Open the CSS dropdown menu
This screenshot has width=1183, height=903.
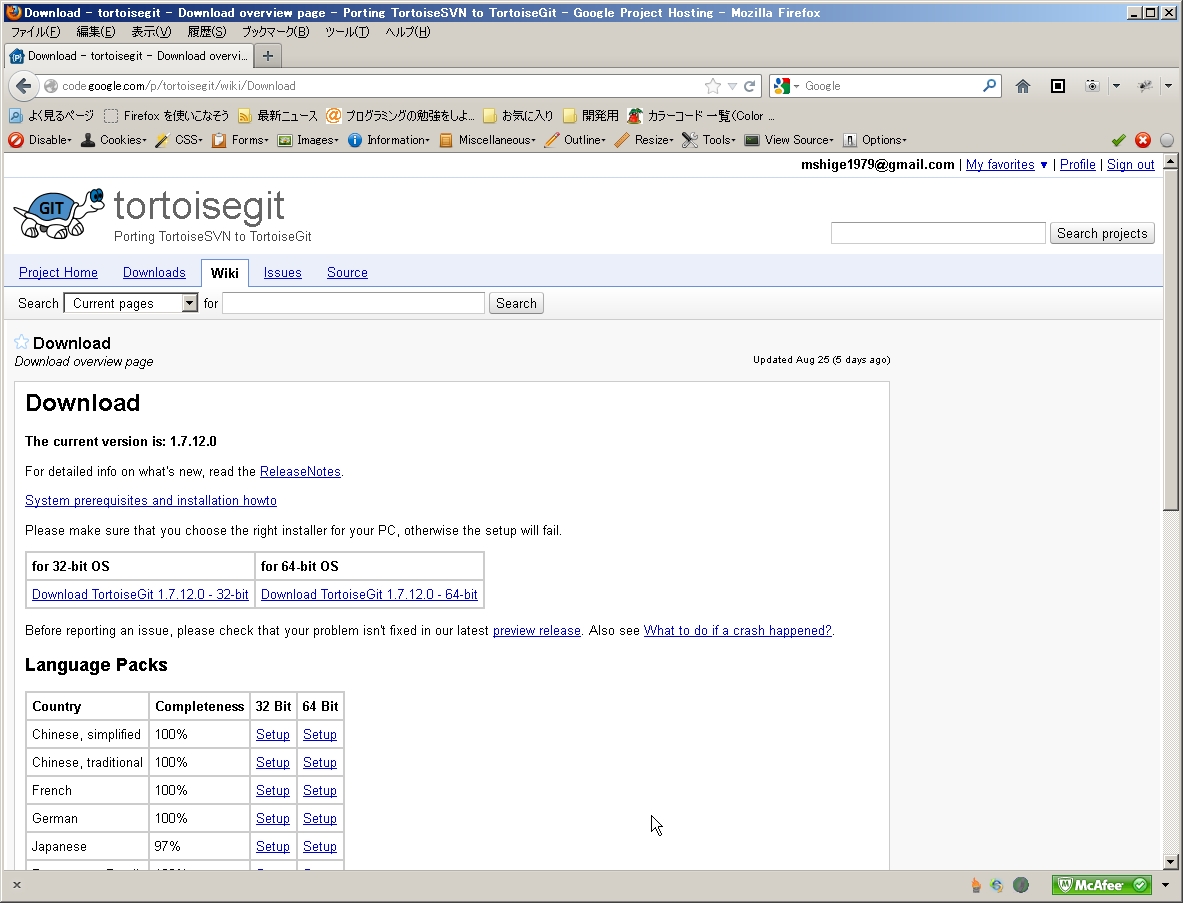pyautogui.click(x=179, y=140)
